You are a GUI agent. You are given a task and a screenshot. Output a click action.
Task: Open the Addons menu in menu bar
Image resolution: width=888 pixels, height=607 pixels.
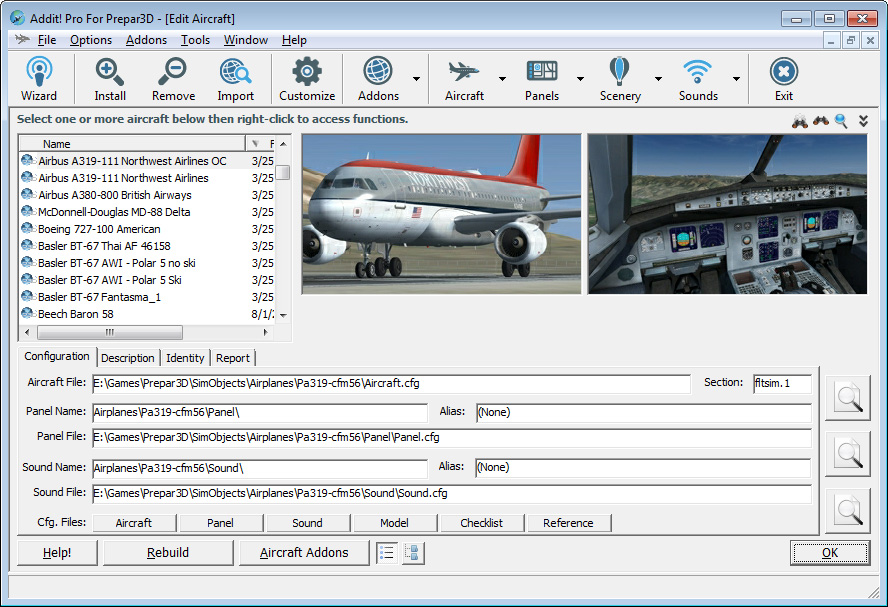coord(146,40)
